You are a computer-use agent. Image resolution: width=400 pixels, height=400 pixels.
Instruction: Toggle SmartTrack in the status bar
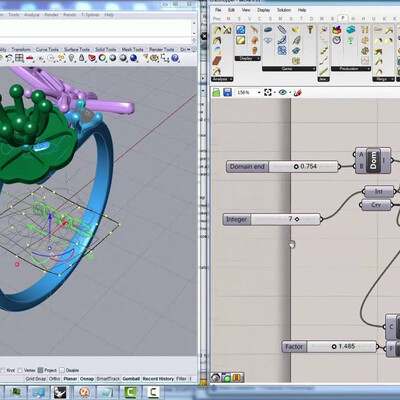tap(108, 379)
